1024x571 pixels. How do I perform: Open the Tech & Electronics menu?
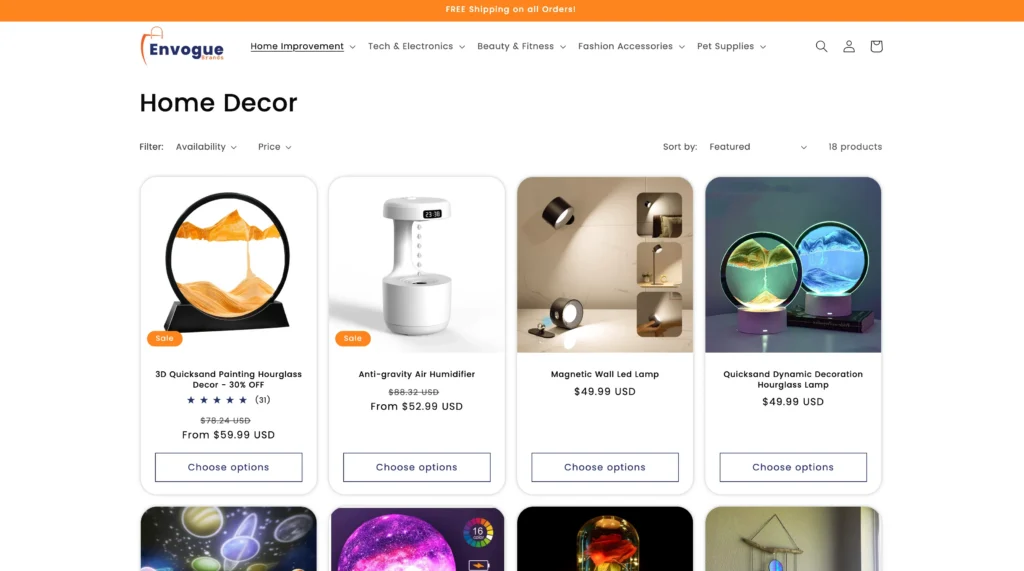tap(416, 46)
